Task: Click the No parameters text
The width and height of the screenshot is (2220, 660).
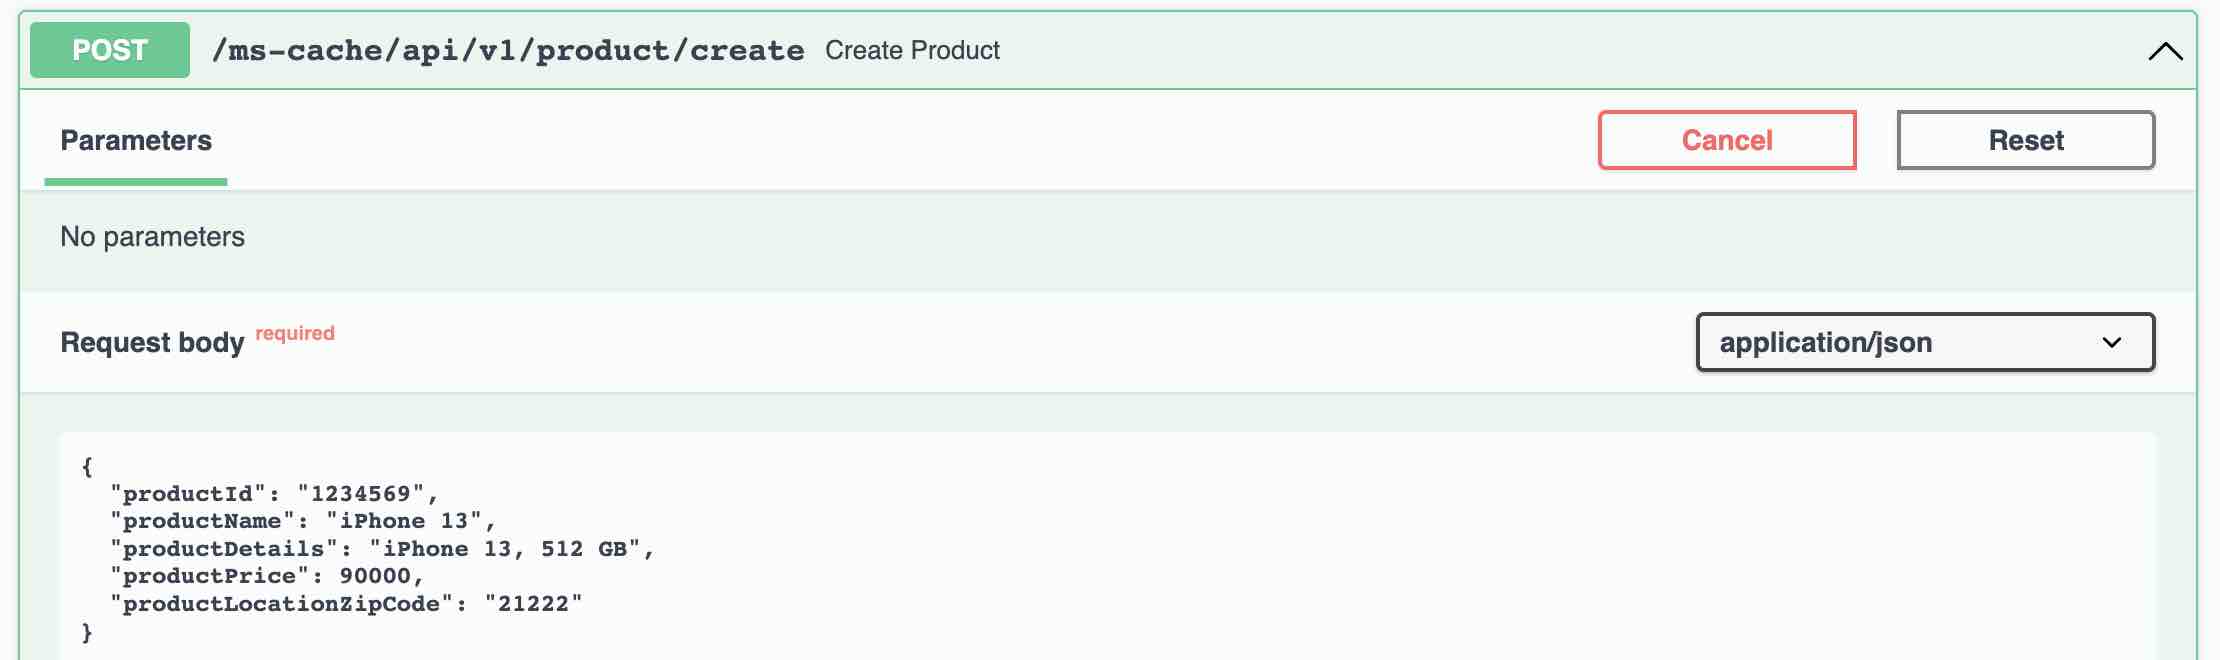Action: pos(152,236)
